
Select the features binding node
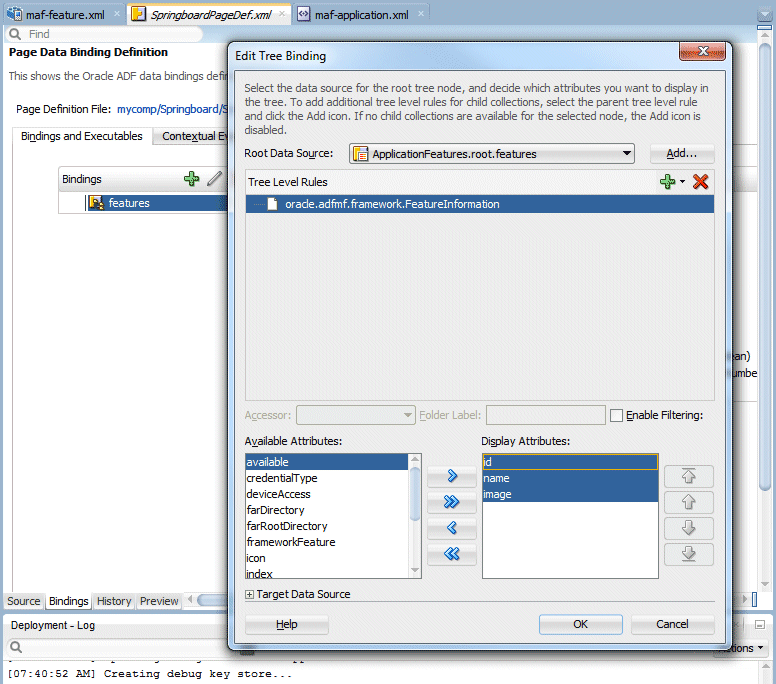156,203
